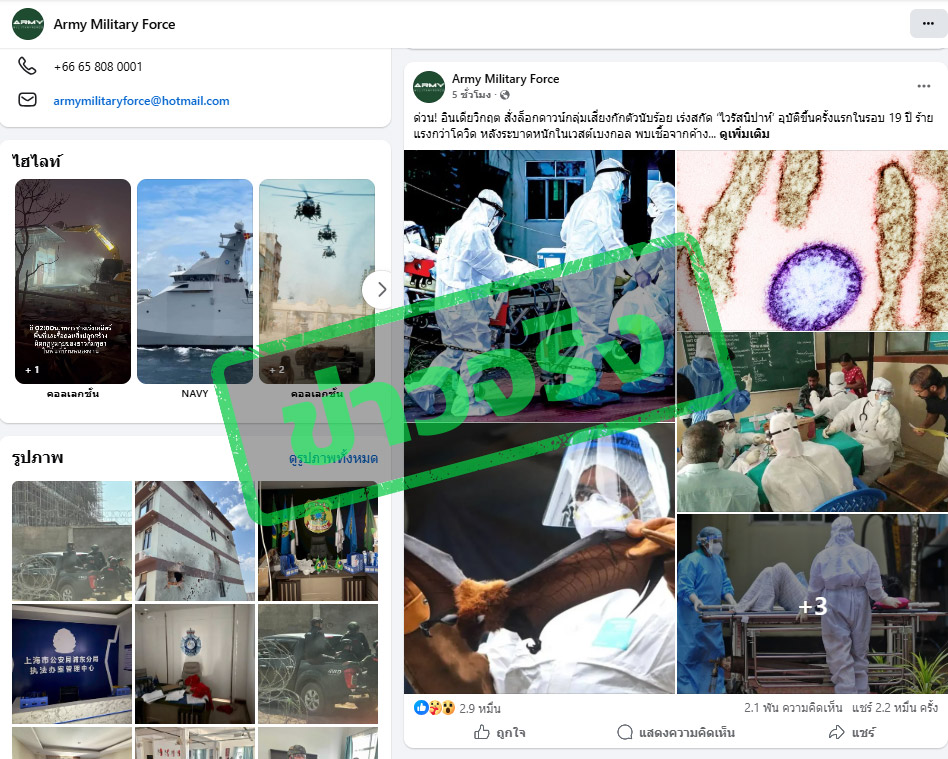Open the image of PPE staff in a classroom clinic
Screen dimensions: 948x759
pyautogui.click(x=812, y=422)
